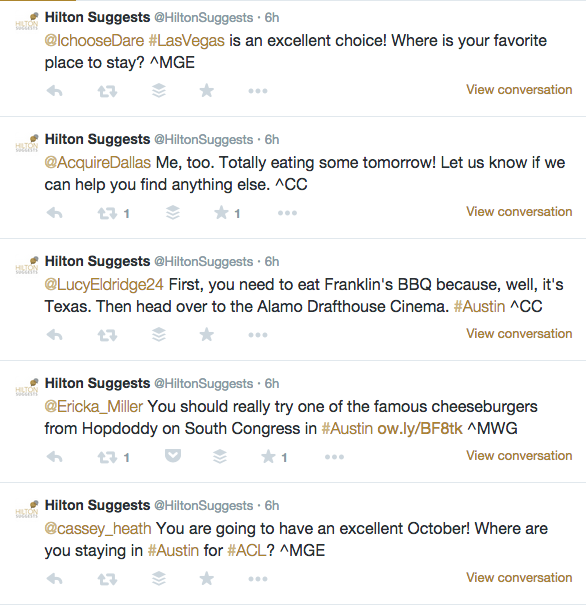586x605 pixels.
Task: Open the ow.ly/BF8tk link
Action: click(x=420, y=429)
